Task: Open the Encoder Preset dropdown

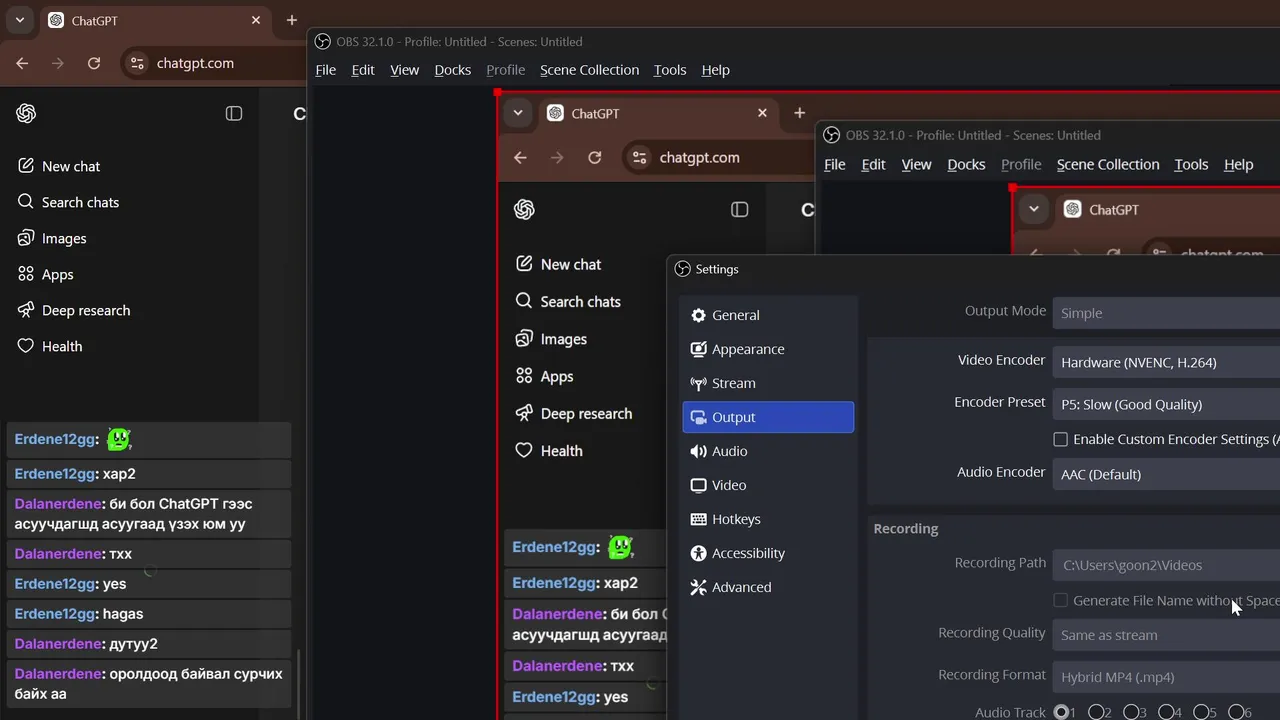Action: click(x=1166, y=404)
